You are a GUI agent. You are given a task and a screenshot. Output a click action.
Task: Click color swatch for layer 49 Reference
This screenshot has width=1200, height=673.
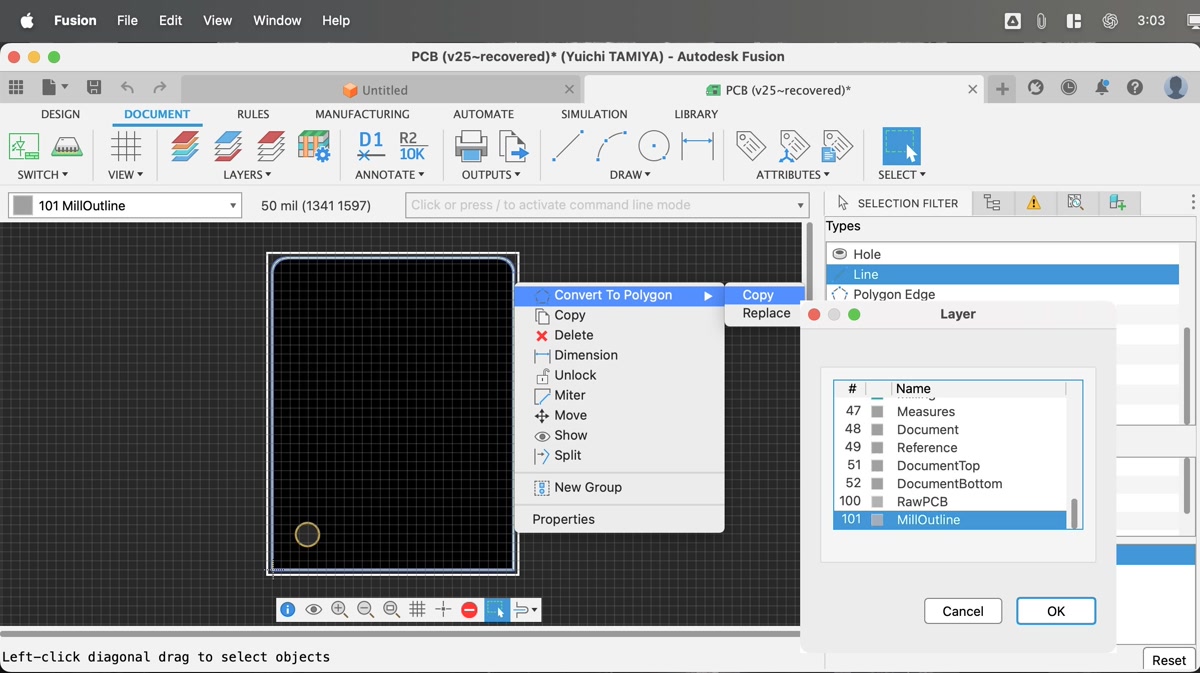[877, 447]
